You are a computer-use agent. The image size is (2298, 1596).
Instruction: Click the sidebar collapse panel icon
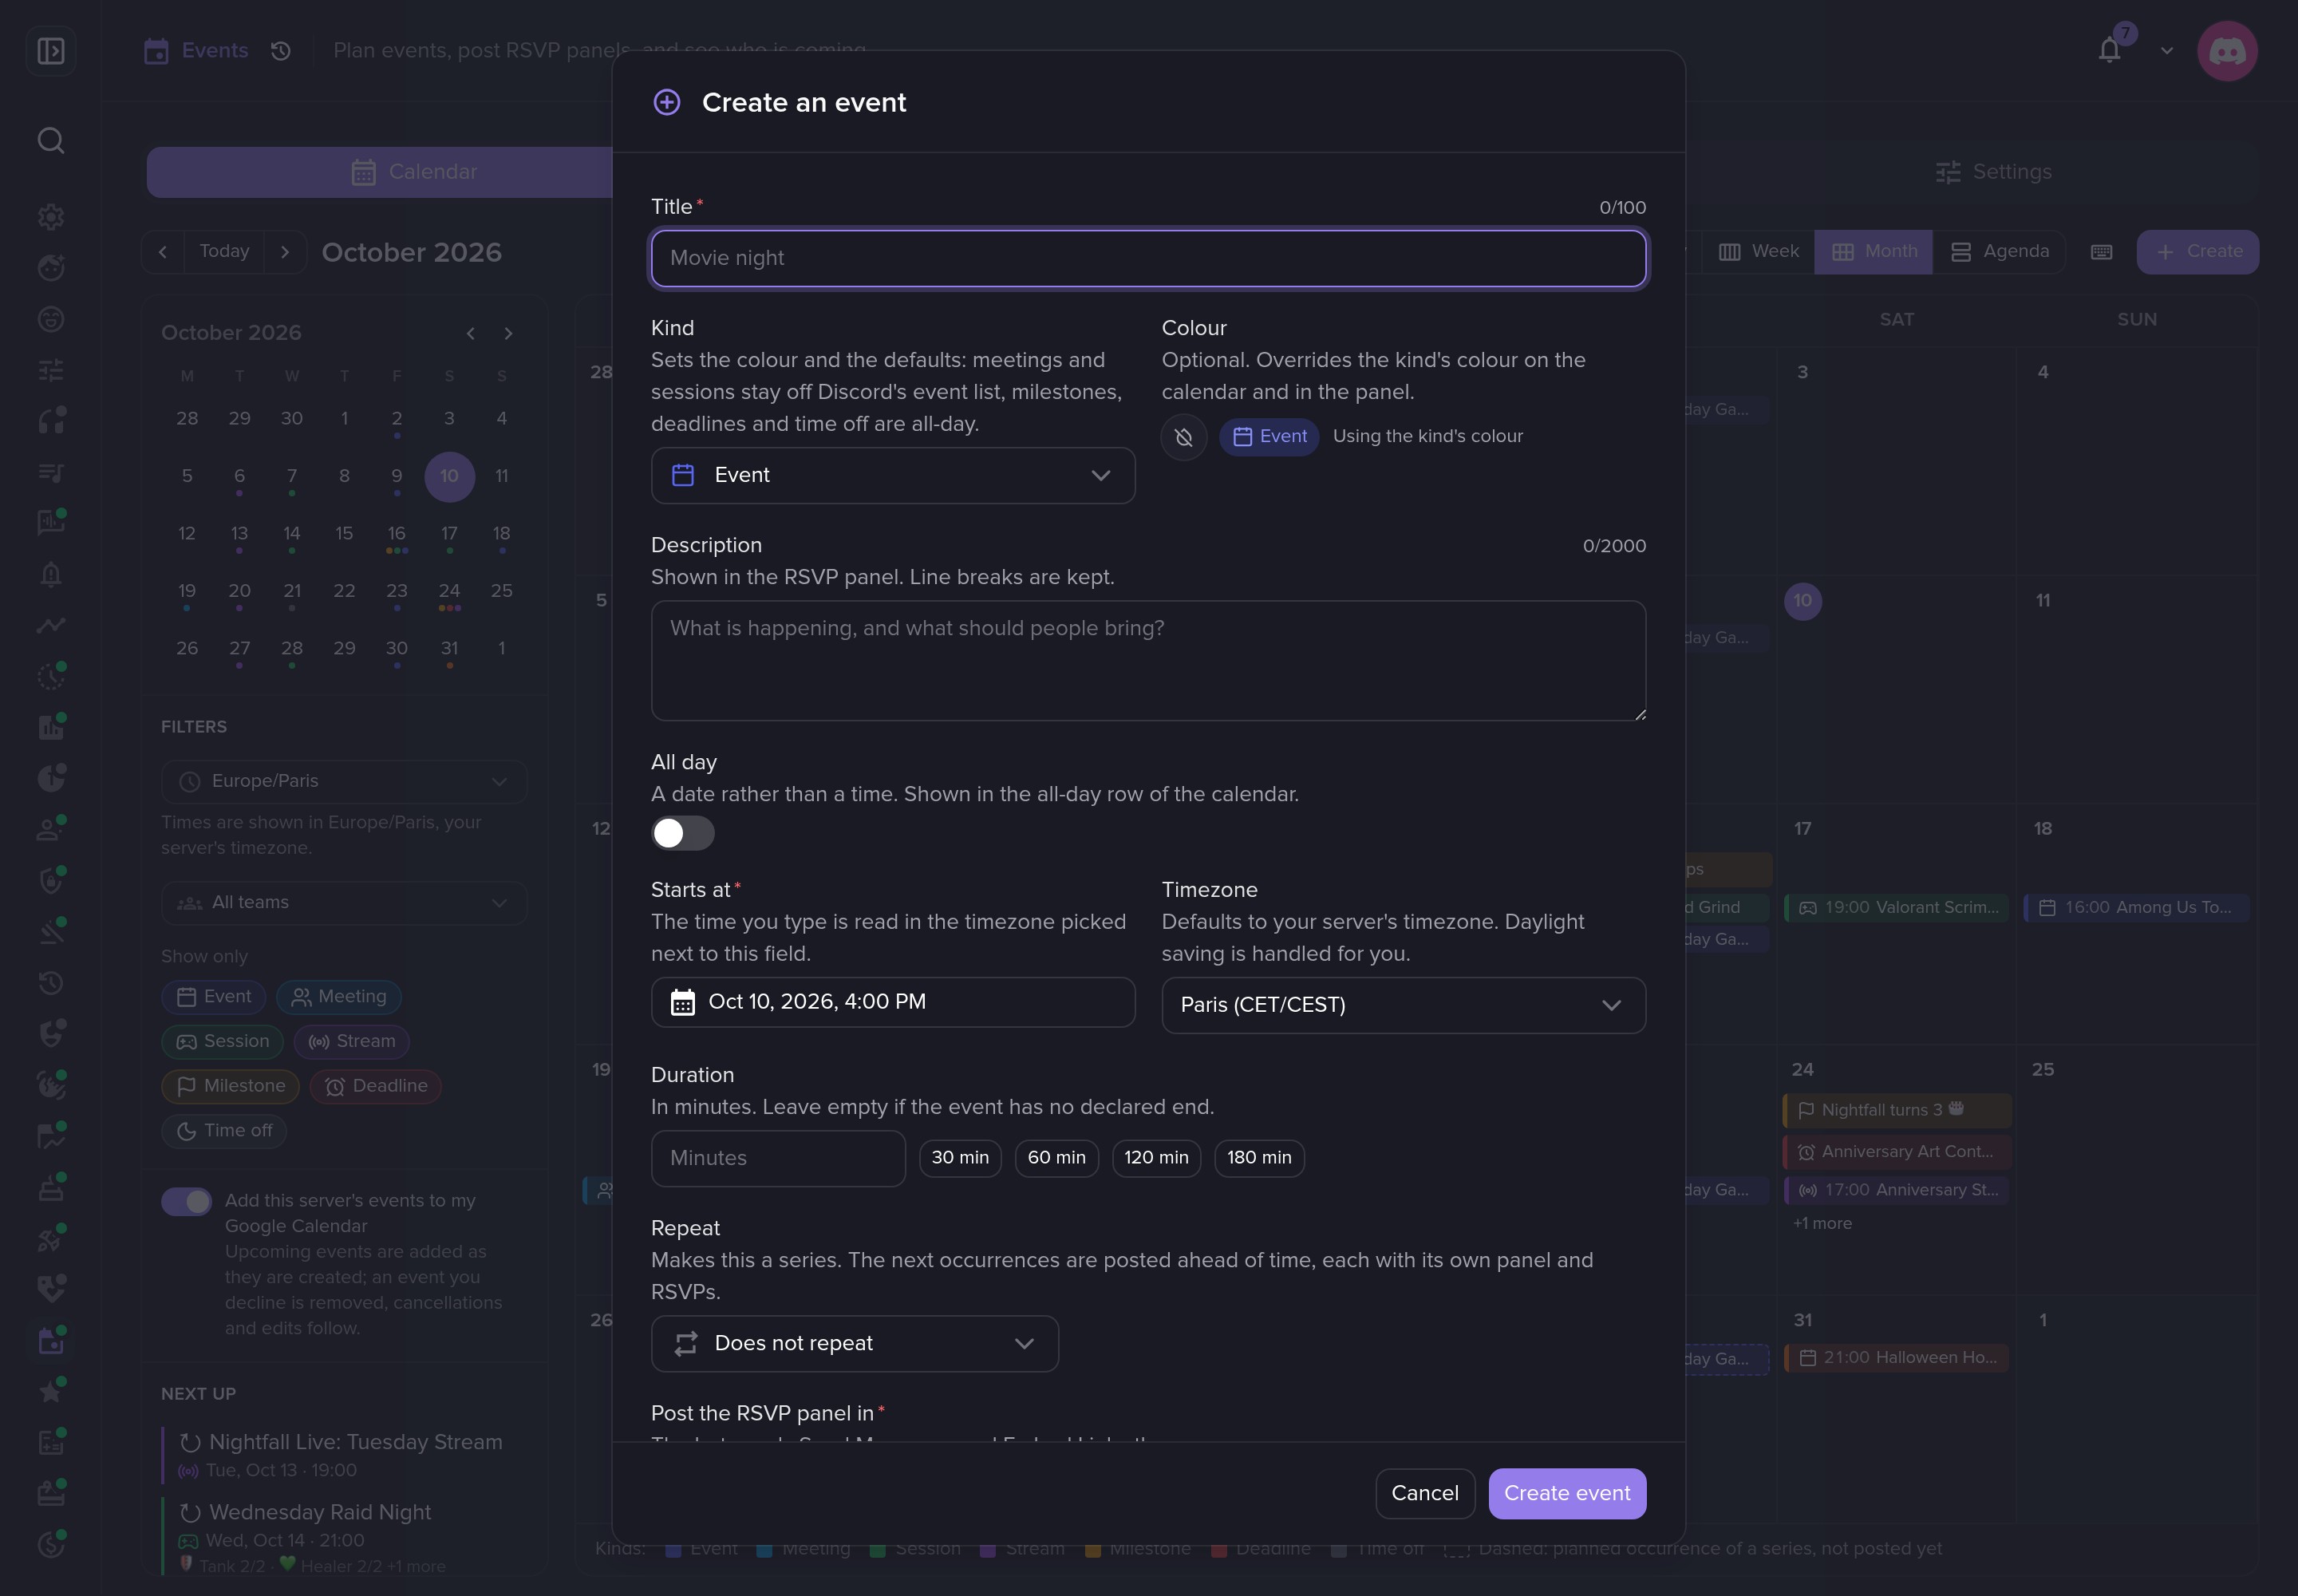click(x=51, y=50)
